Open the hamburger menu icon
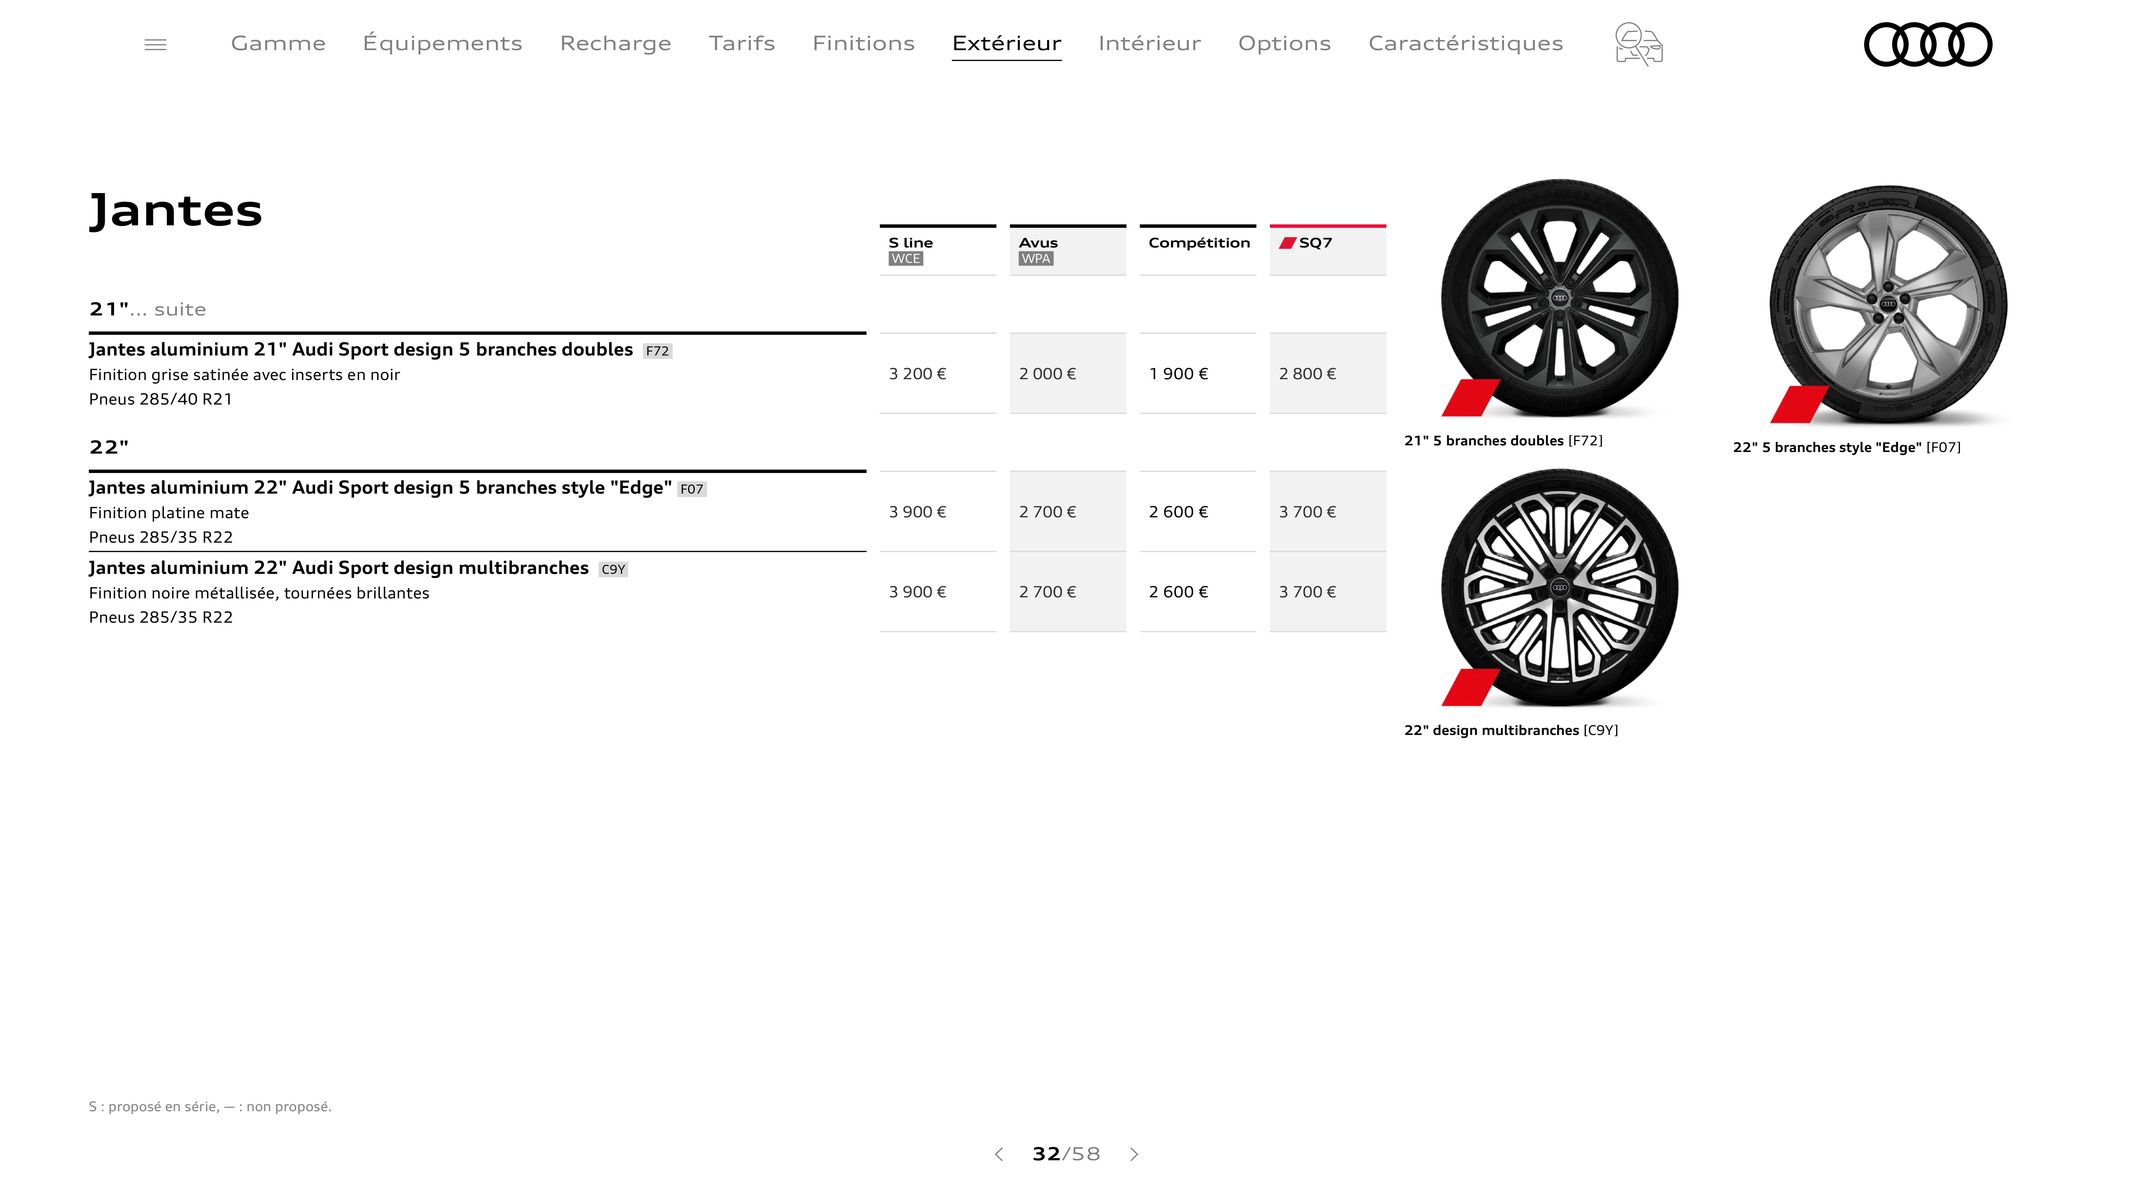2133x1200 pixels. point(155,44)
